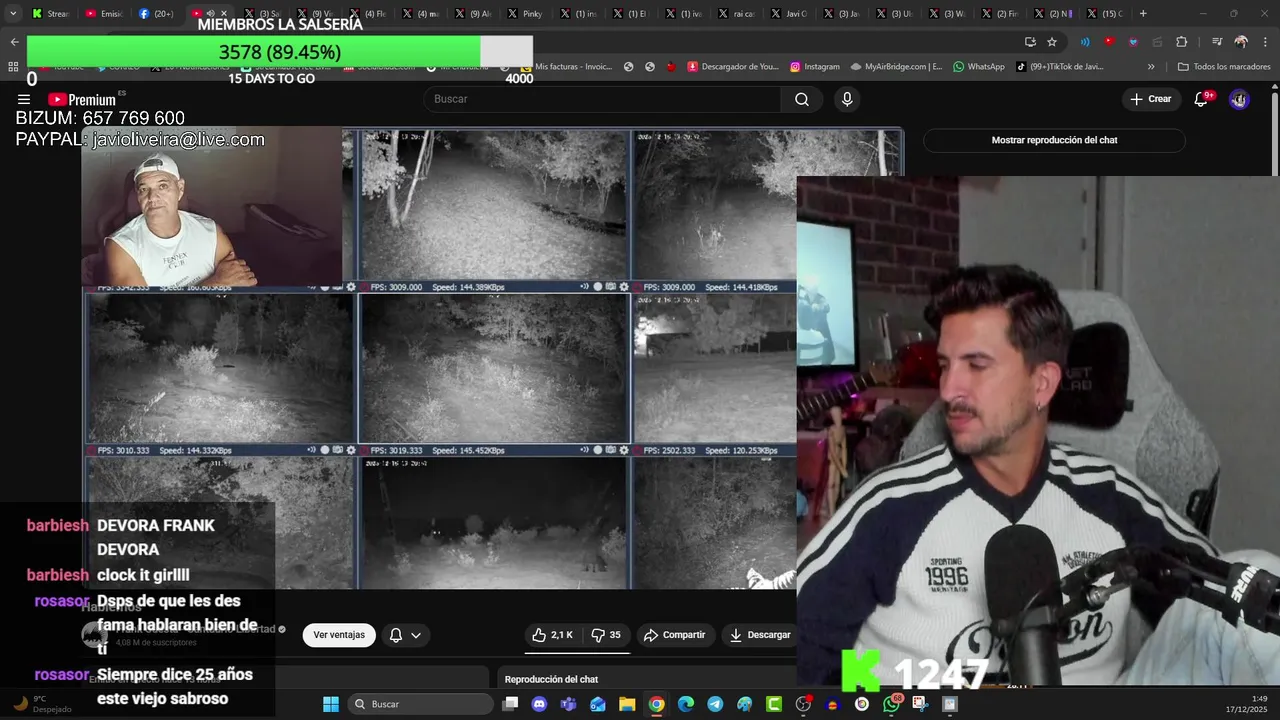The image size is (1280, 720).
Task: Toggle channel notification bell beside Ver ventajas
Action: pos(396,635)
